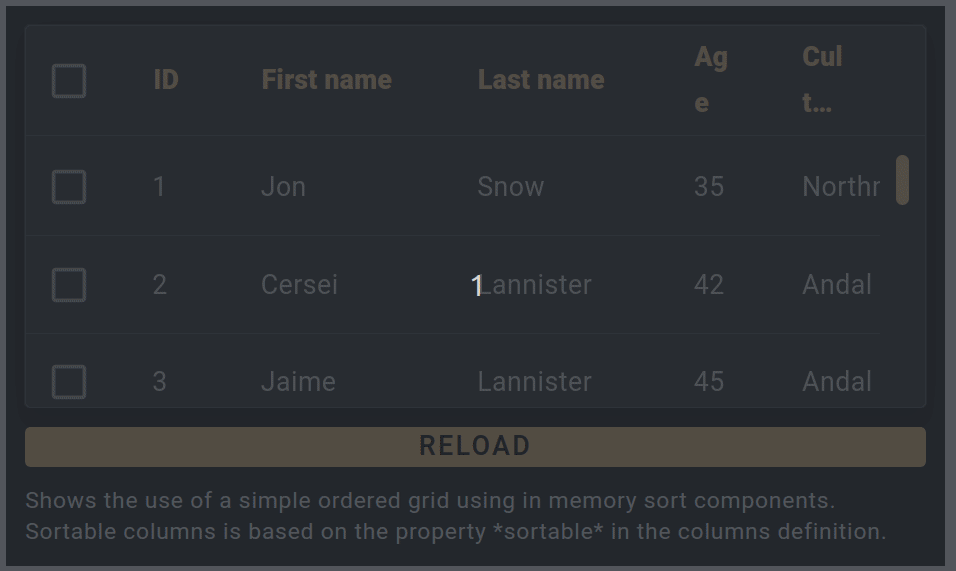Click the 'Jon' first name cell
This screenshot has height=571, width=956.
click(x=283, y=187)
